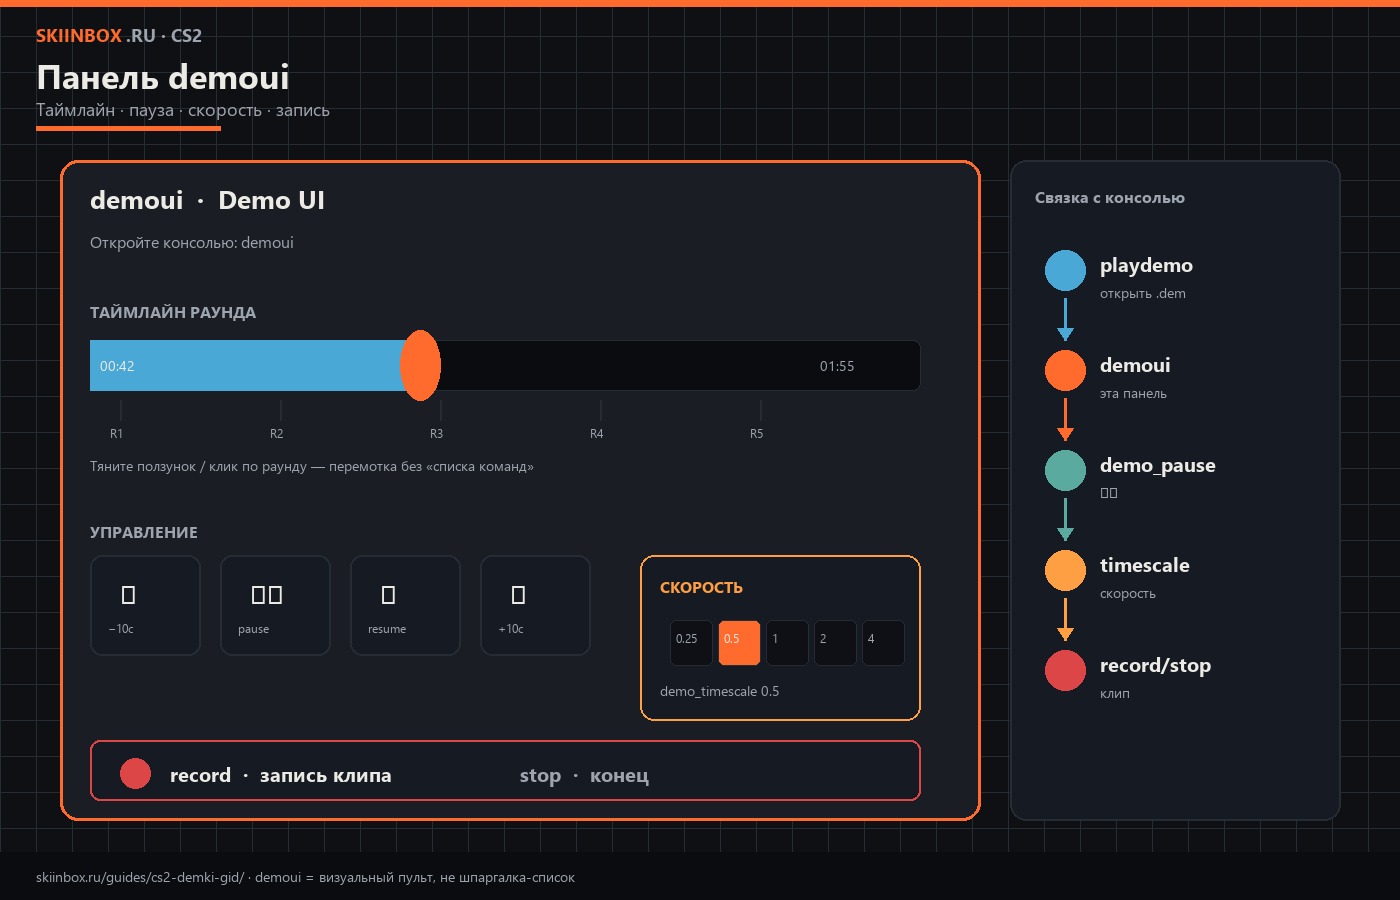
Task: Grab the orange timeline slider handle
Action: 420,365
